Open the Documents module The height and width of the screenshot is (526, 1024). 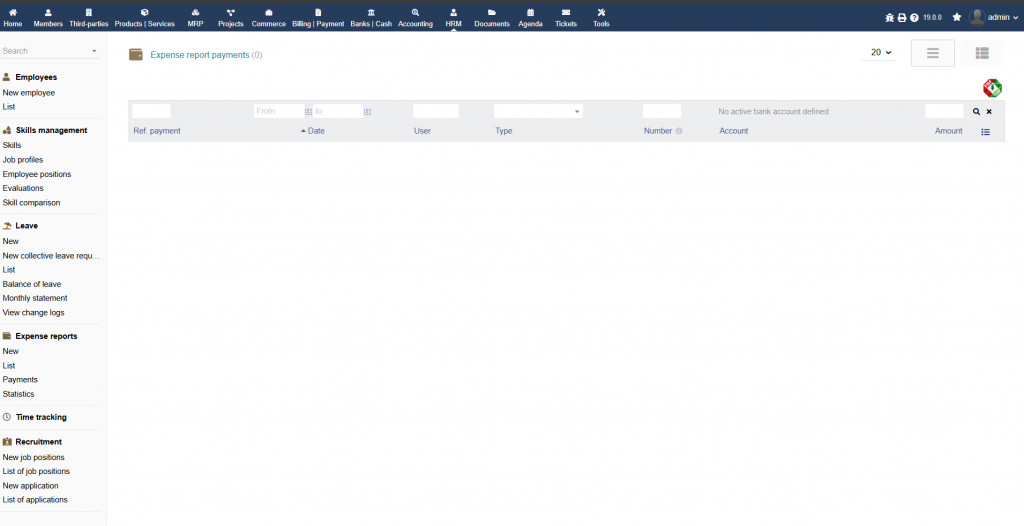pyautogui.click(x=492, y=18)
